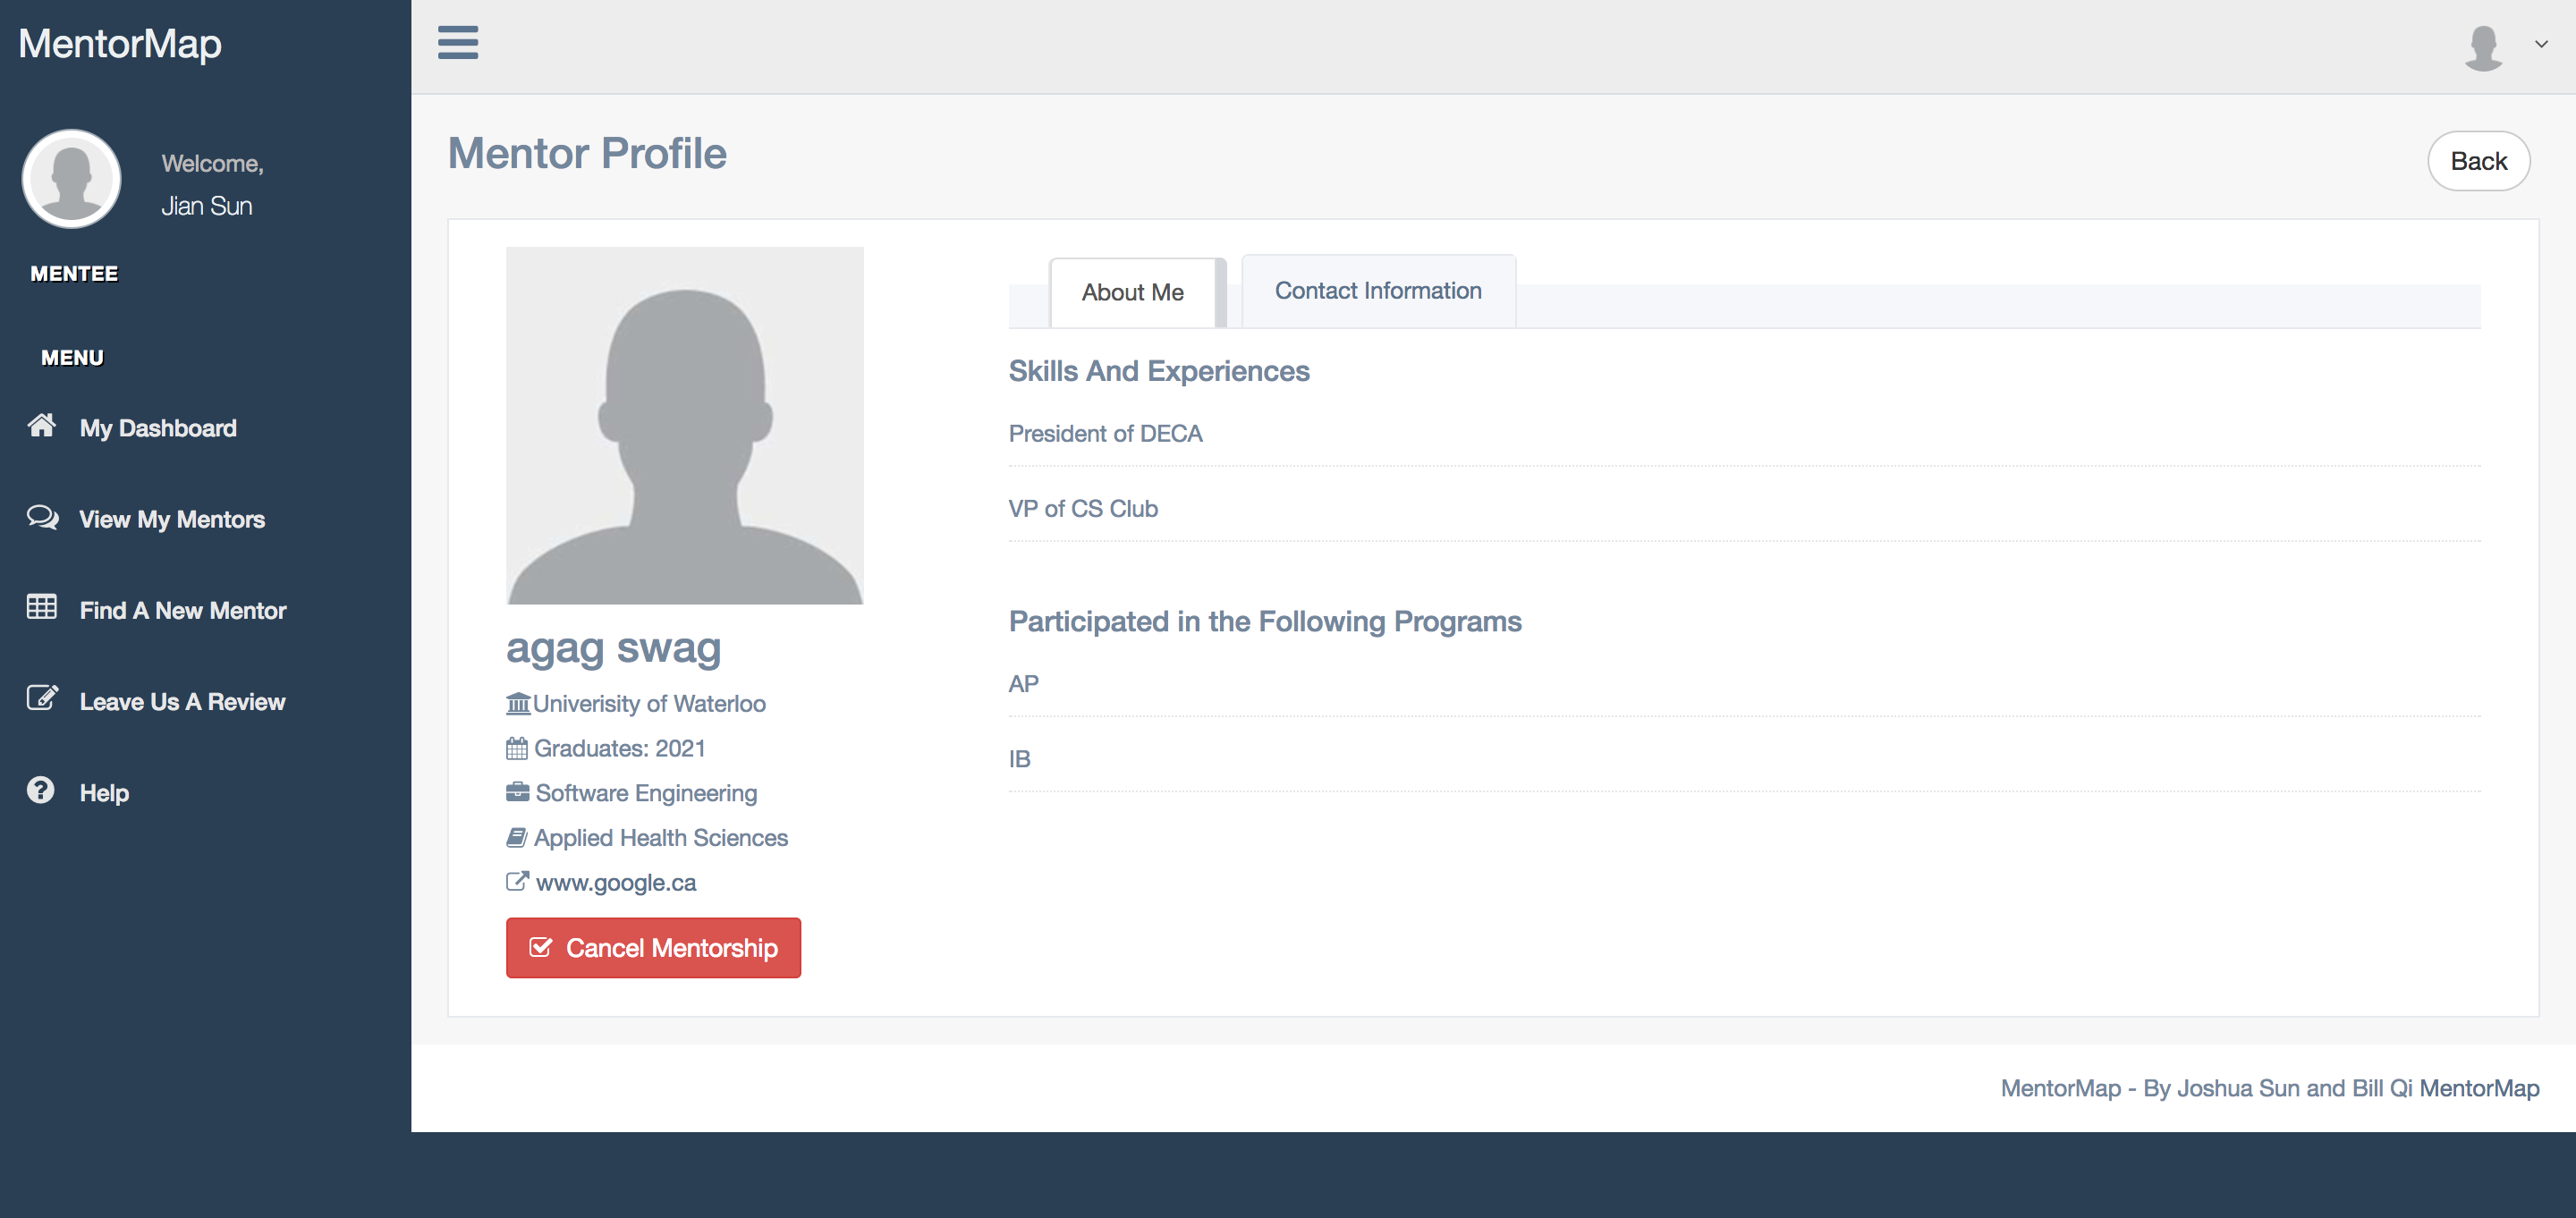Click the university building icon
2576x1218 pixels.
tap(518, 703)
